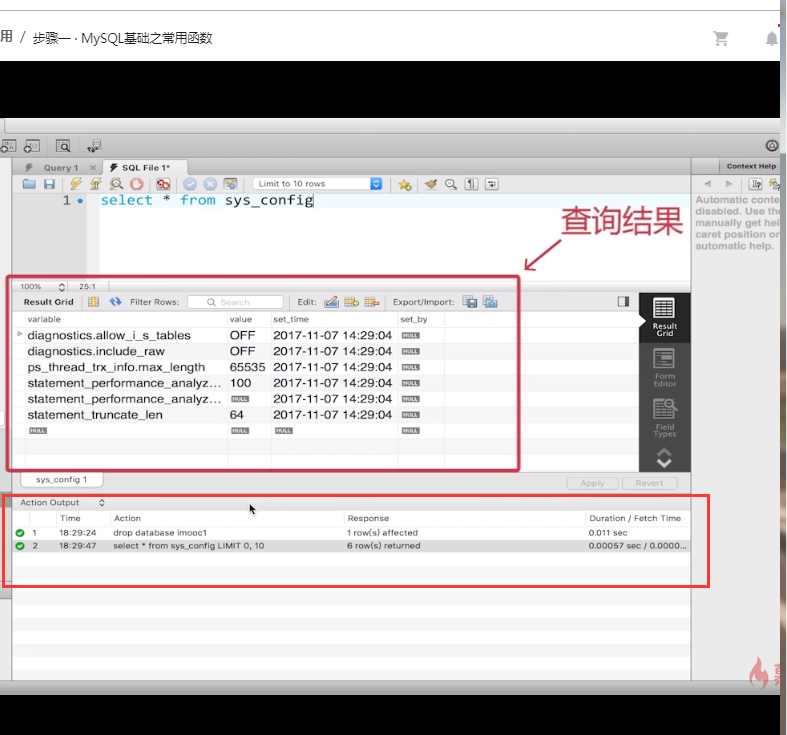Screen dimensions: 787x735
Task: Insert new row icon in Edit group
Action: click(351, 302)
